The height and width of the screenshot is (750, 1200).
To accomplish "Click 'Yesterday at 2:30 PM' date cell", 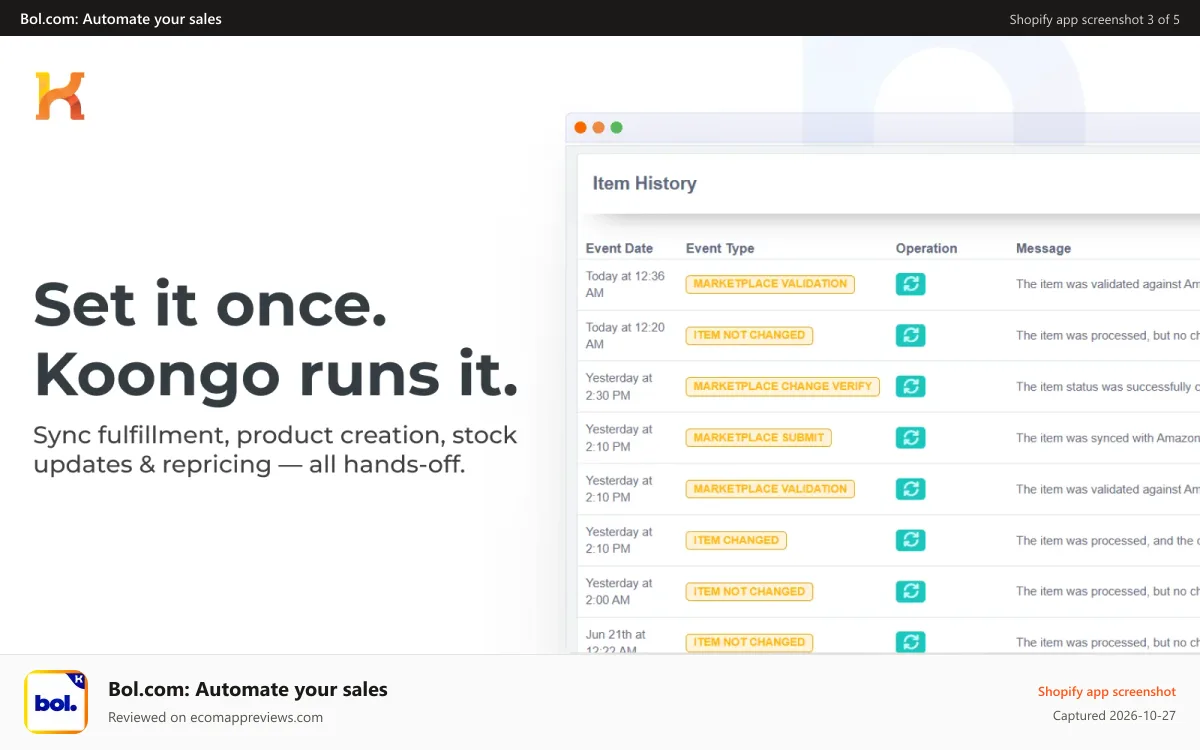I will [619, 386].
